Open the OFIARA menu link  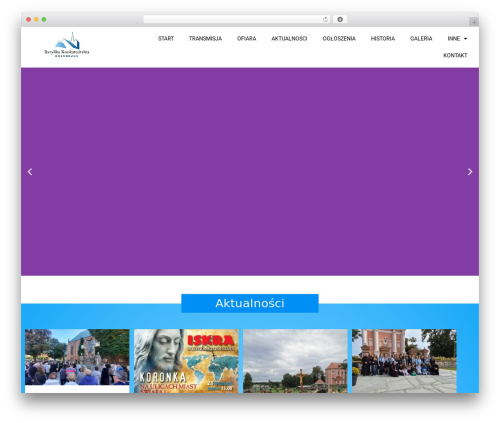[246, 39]
